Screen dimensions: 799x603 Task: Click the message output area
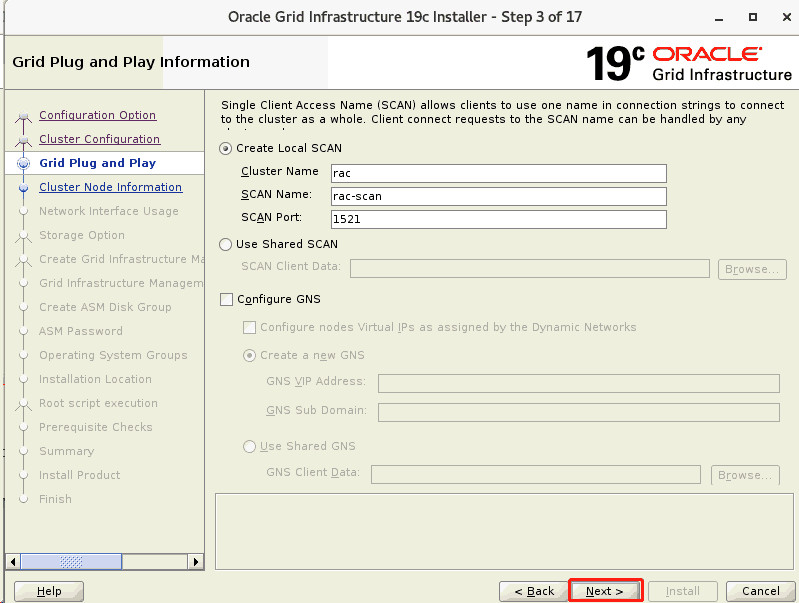point(504,531)
